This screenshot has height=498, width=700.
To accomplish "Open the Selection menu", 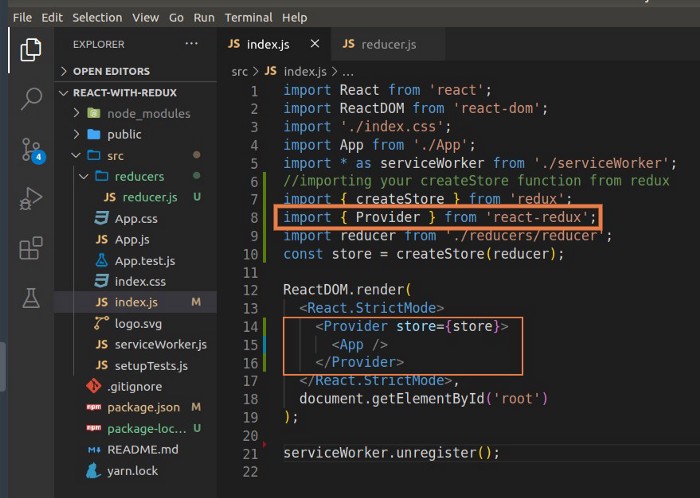I will coord(97,18).
